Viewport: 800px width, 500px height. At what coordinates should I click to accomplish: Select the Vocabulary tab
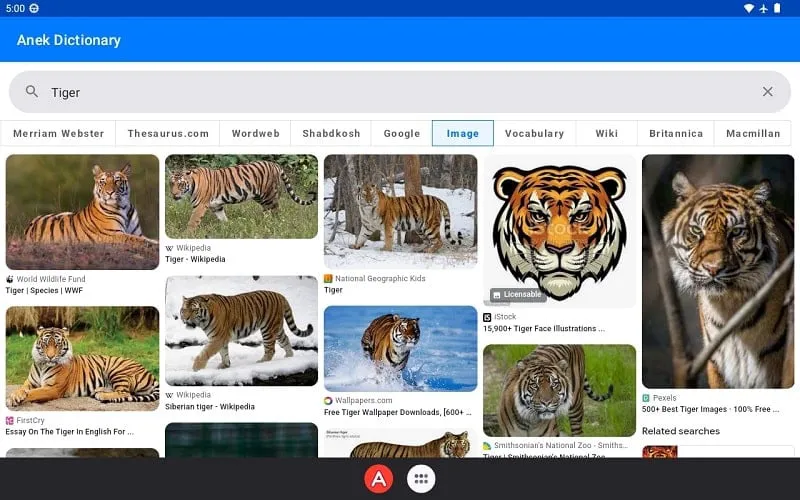coord(534,133)
